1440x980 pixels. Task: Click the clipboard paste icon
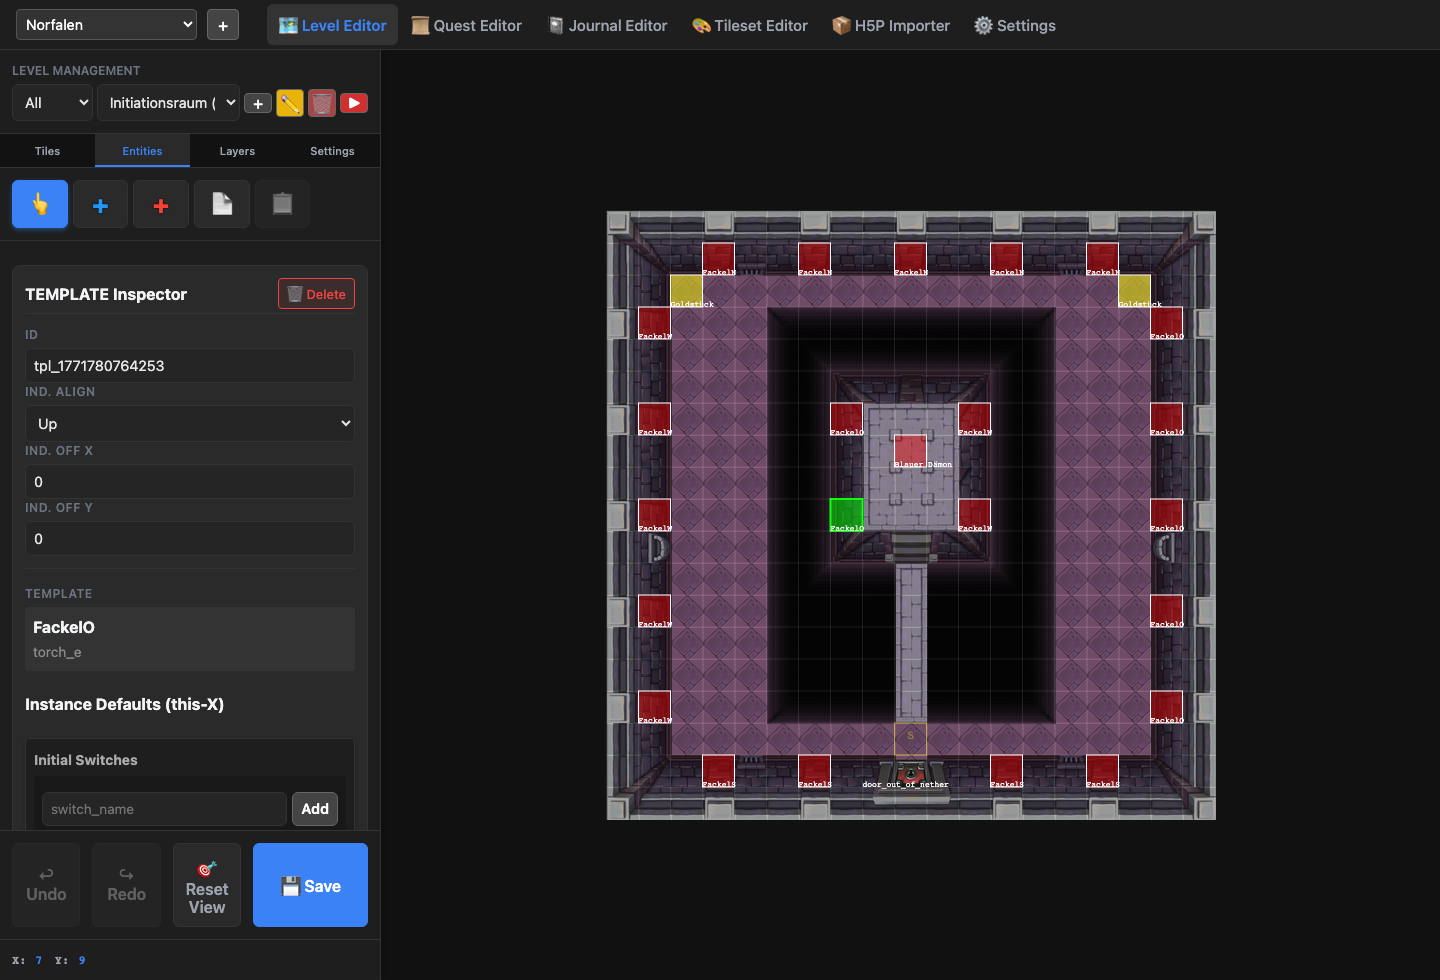(x=281, y=204)
